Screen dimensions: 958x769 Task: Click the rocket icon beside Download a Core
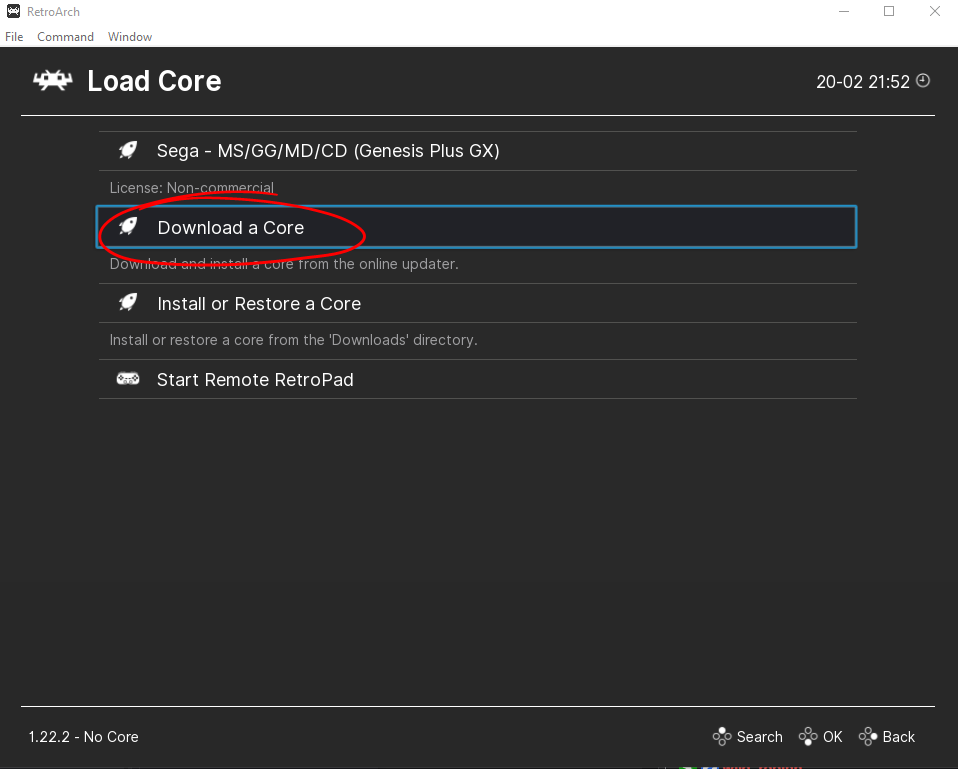coord(127,226)
